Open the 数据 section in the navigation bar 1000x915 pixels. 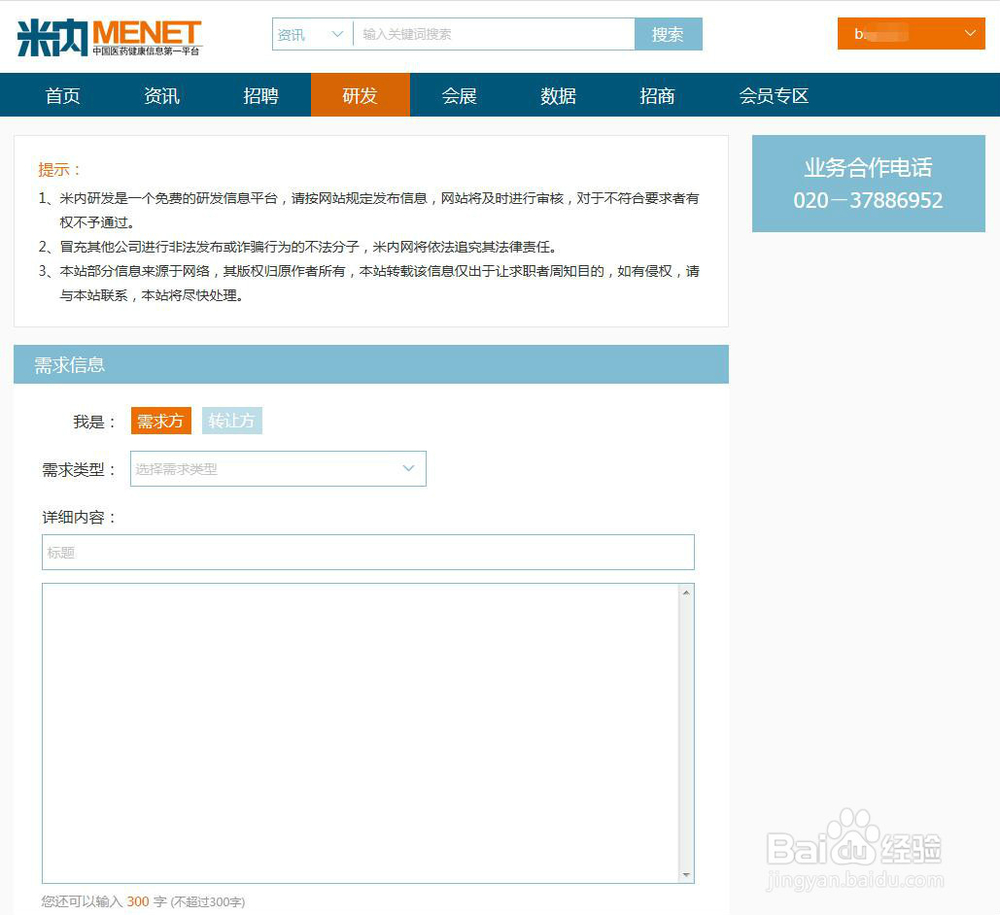(557, 95)
